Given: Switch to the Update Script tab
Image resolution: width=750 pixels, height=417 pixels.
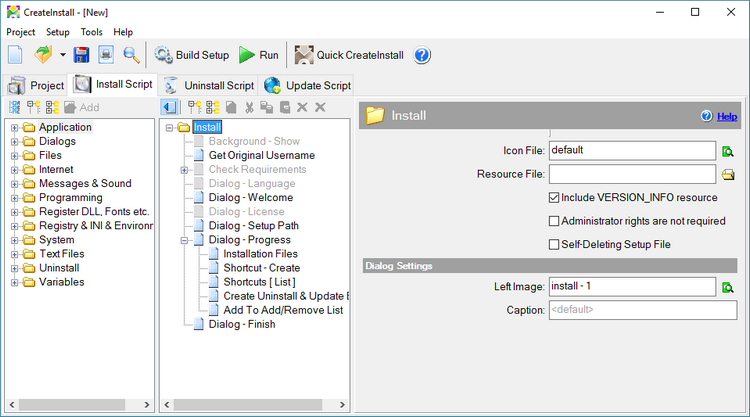Looking at the screenshot, I should (307, 86).
